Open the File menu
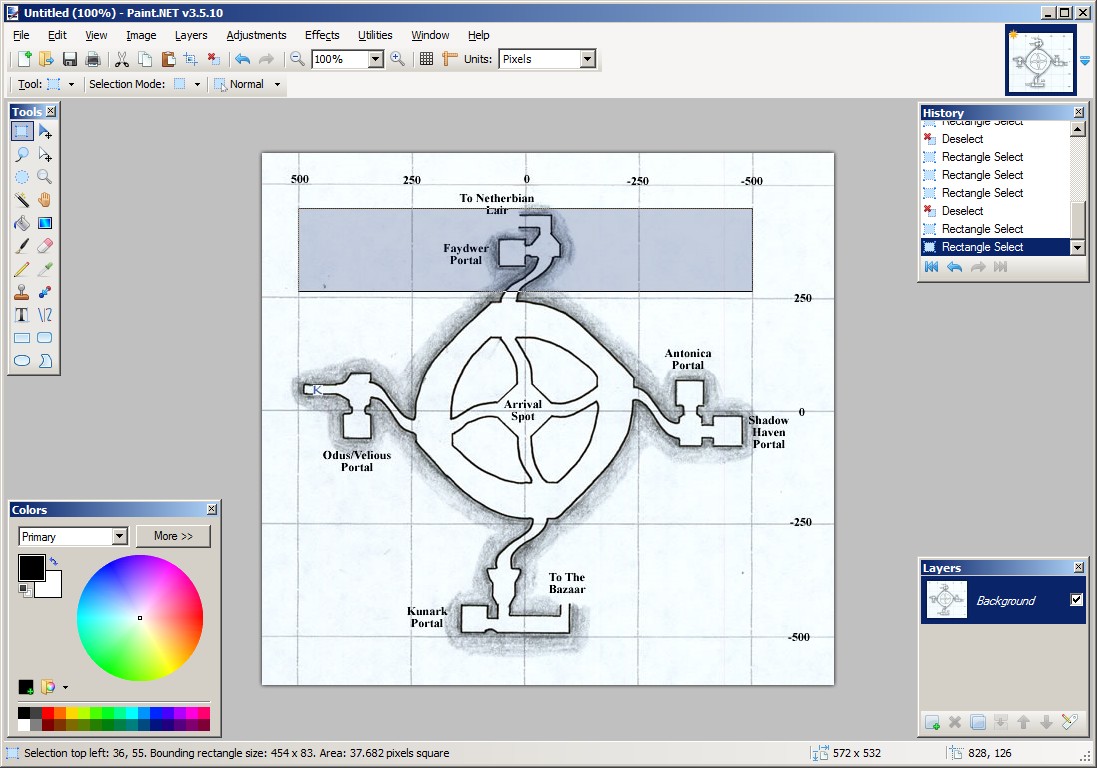Viewport: 1097px width, 768px height. pos(21,35)
